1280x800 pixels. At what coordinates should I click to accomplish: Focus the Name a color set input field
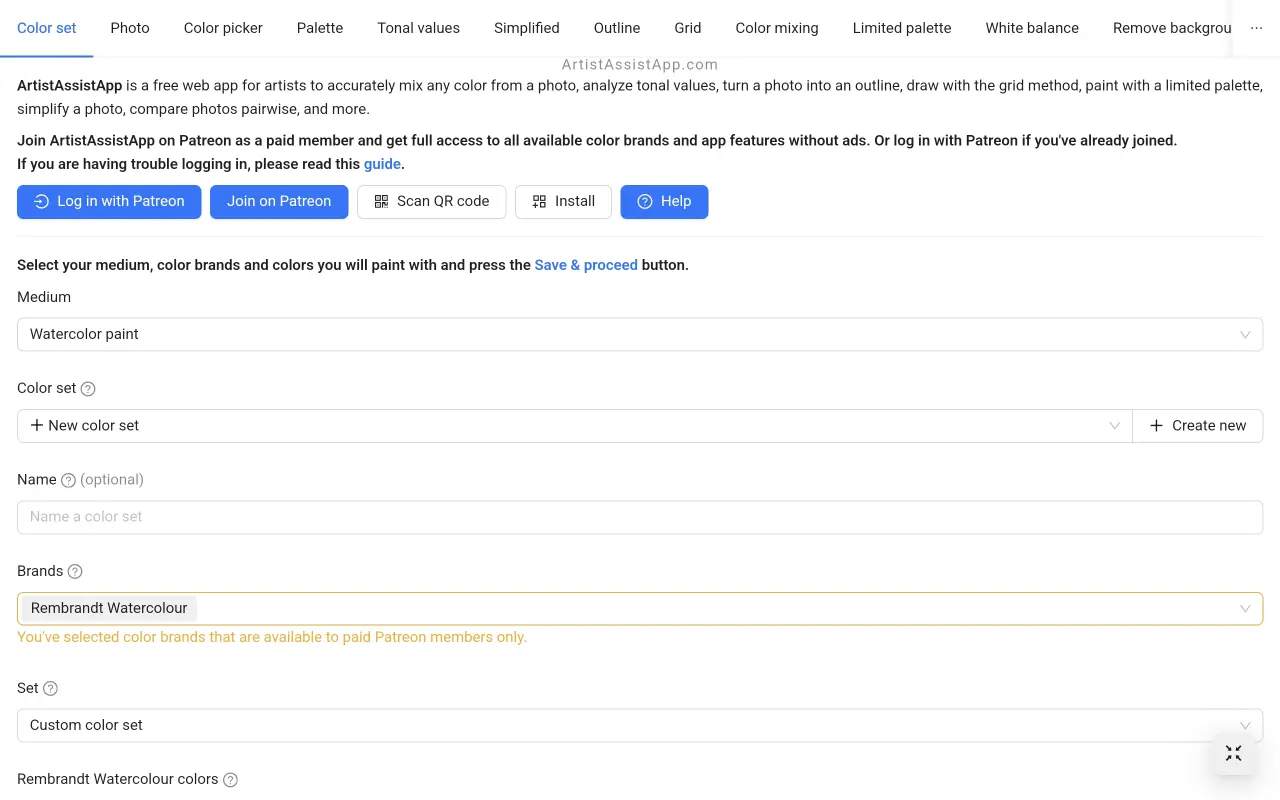(x=640, y=517)
